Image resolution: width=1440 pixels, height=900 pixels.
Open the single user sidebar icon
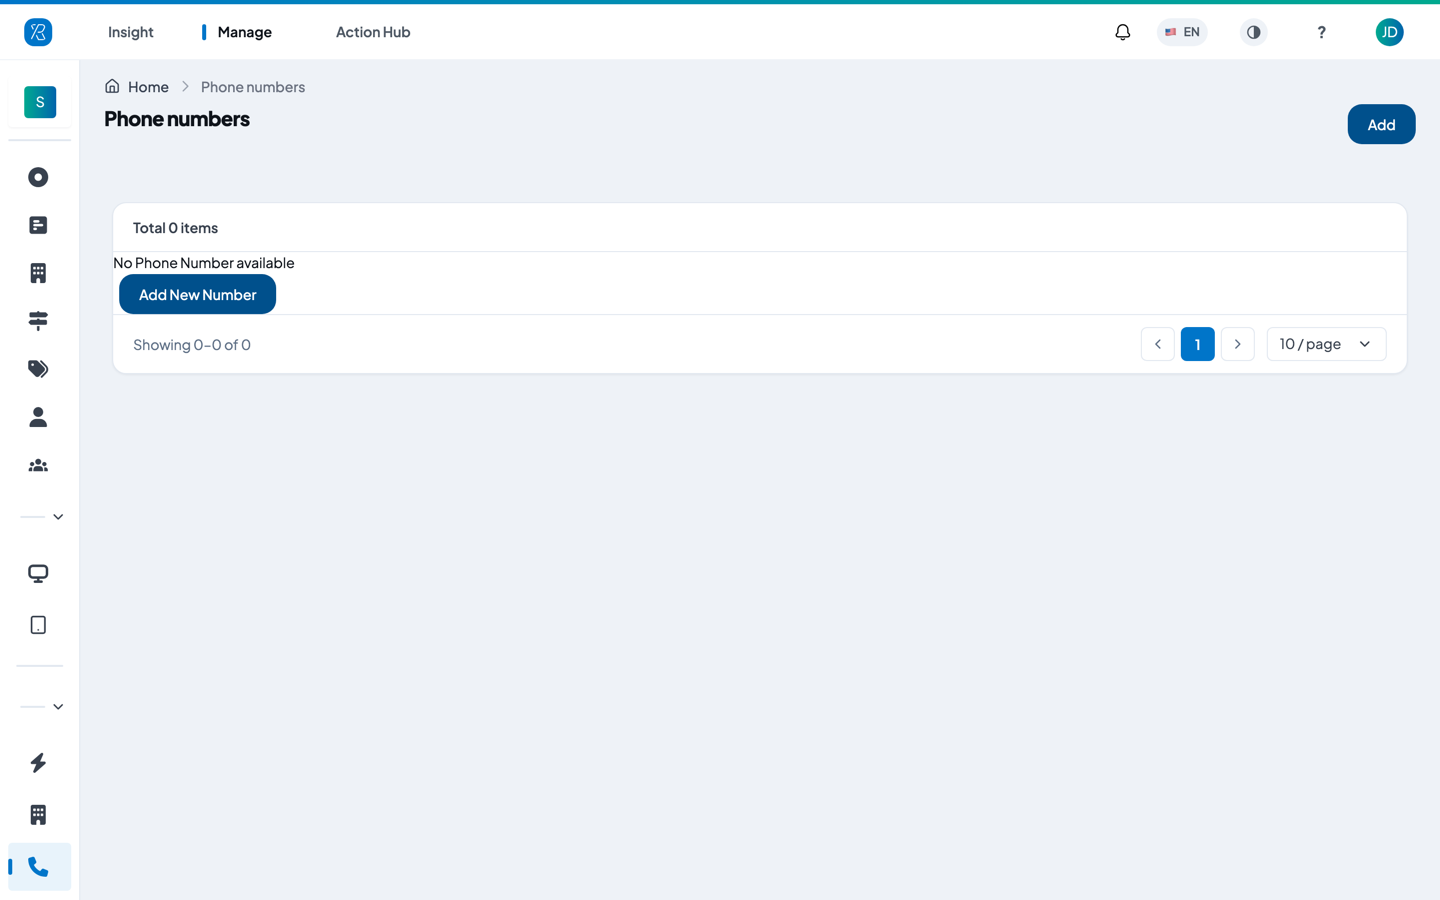point(38,417)
